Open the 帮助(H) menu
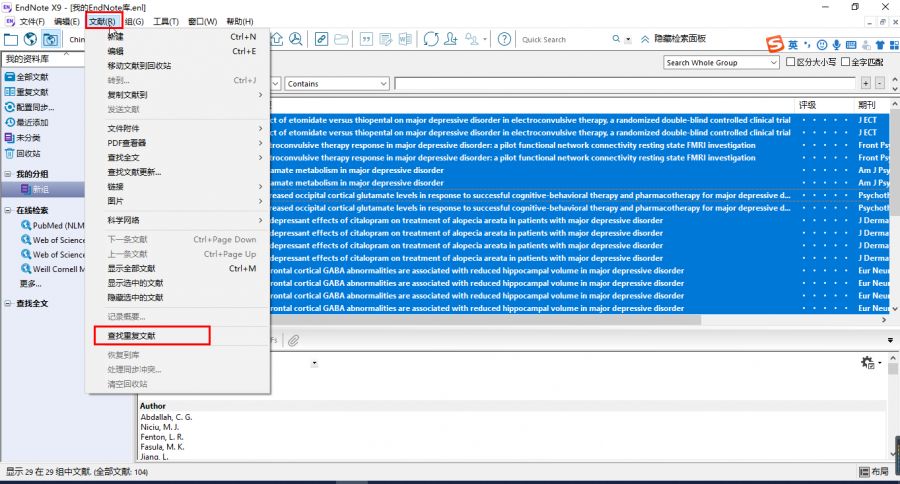Image resolution: width=900 pixels, height=484 pixels. point(239,21)
